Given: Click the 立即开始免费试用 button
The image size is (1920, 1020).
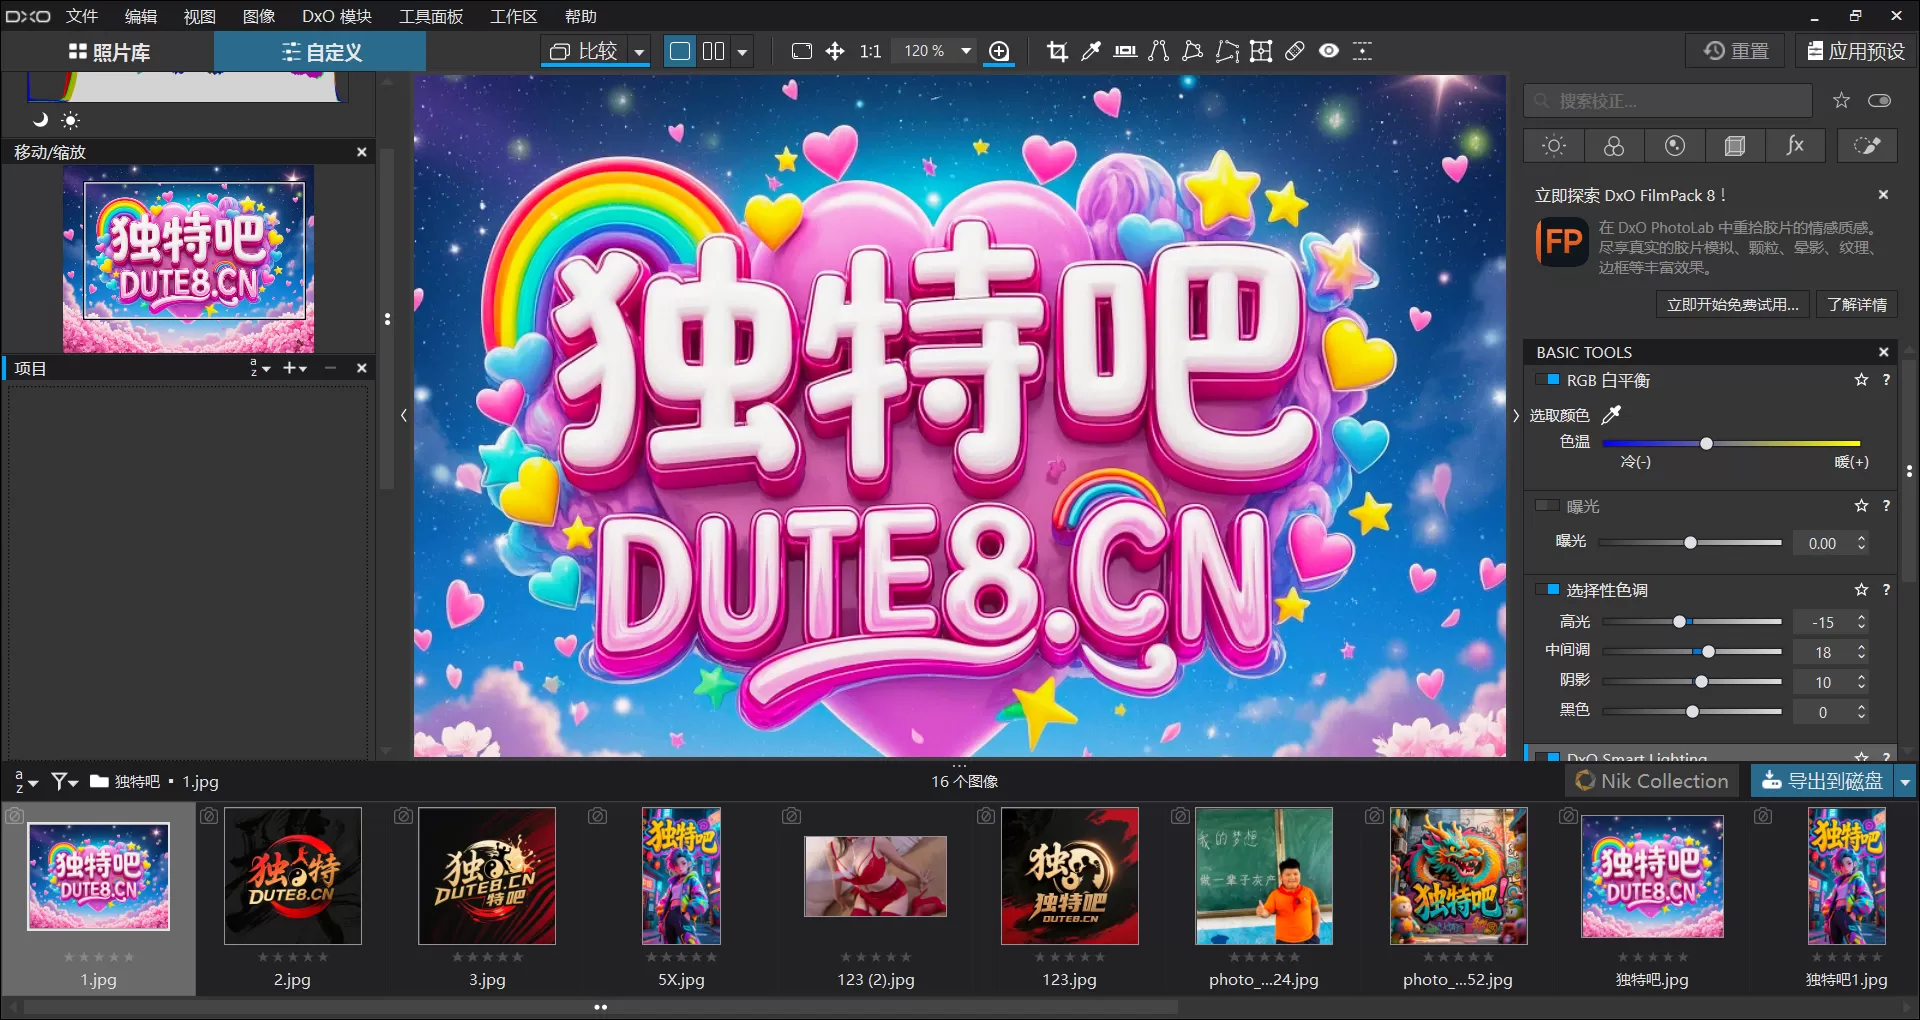Looking at the screenshot, I should tap(1733, 304).
